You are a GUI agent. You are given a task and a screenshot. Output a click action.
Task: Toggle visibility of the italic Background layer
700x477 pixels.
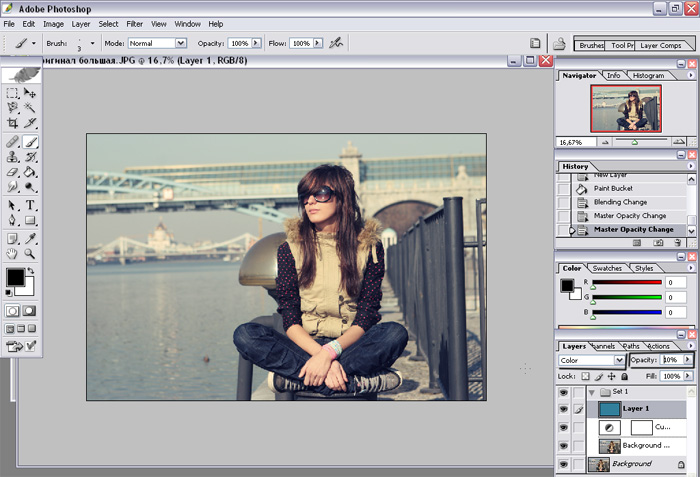(563, 464)
